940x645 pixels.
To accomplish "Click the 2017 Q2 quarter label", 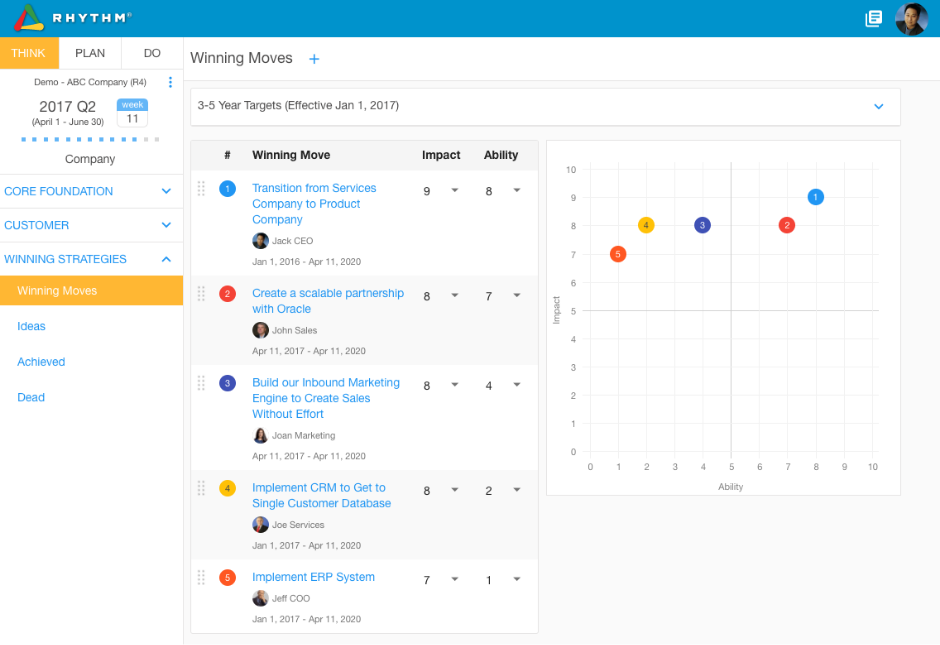I will point(67,107).
